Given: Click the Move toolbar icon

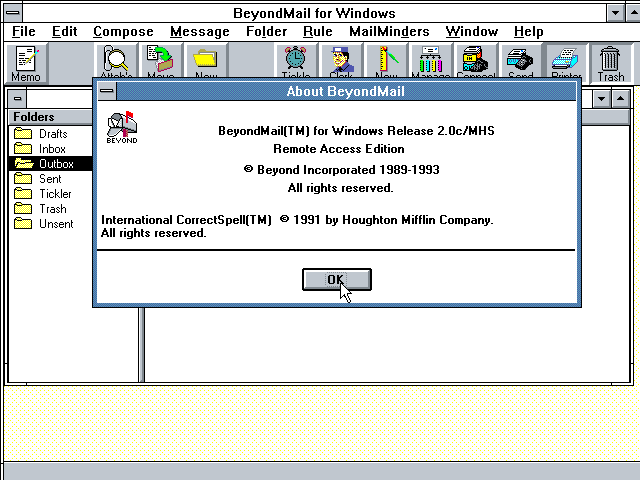Looking at the screenshot, I should pos(161,60).
